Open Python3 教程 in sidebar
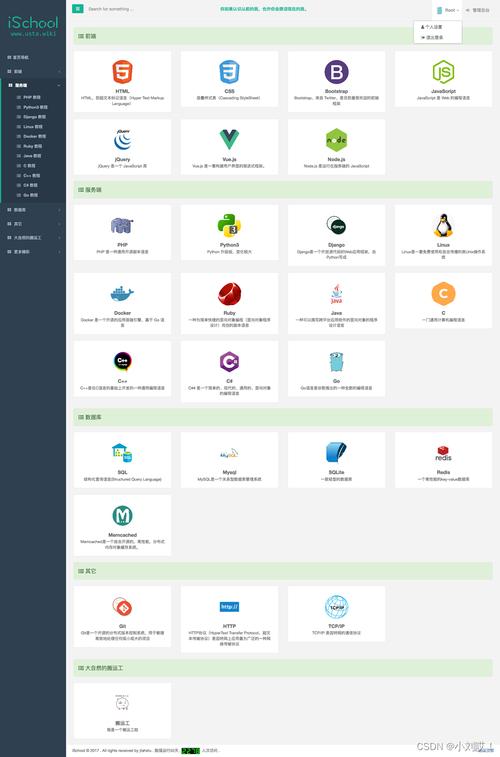500x757 pixels. pos(33,107)
